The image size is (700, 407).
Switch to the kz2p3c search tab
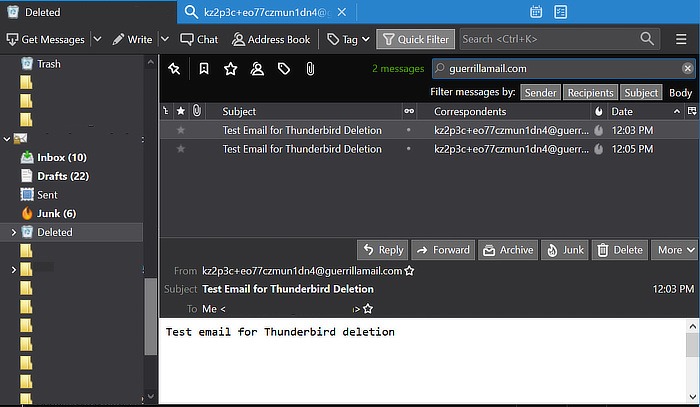[266, 12]
